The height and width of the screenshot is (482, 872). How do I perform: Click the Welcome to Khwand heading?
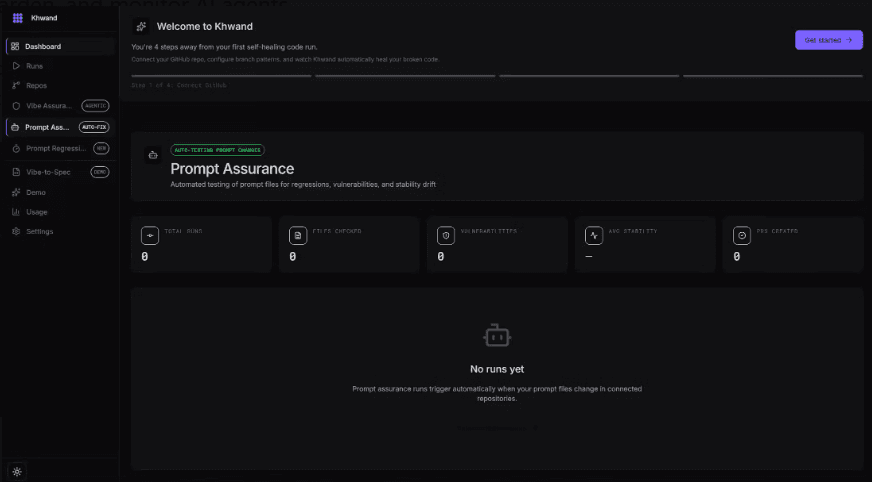[x=205, y=26]
